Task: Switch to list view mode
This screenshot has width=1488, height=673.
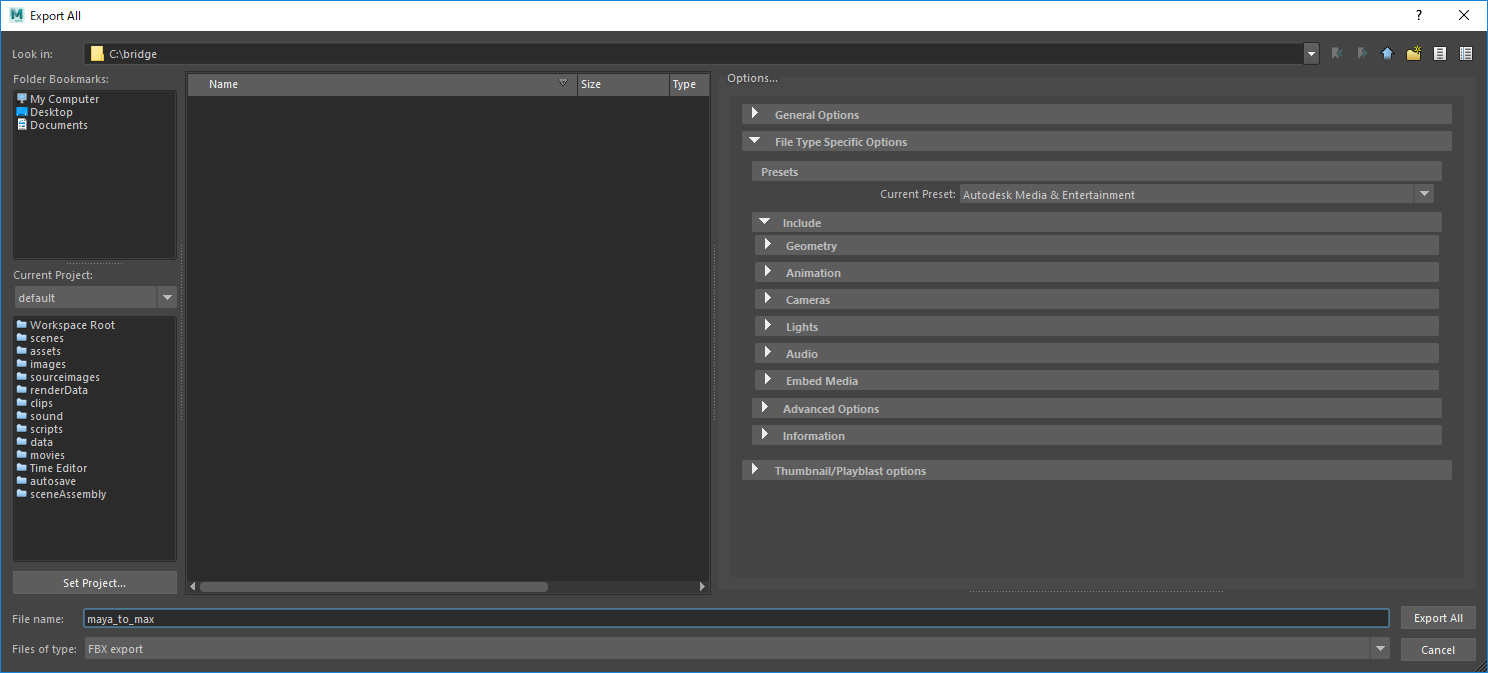Action: tap(1440, 54)
